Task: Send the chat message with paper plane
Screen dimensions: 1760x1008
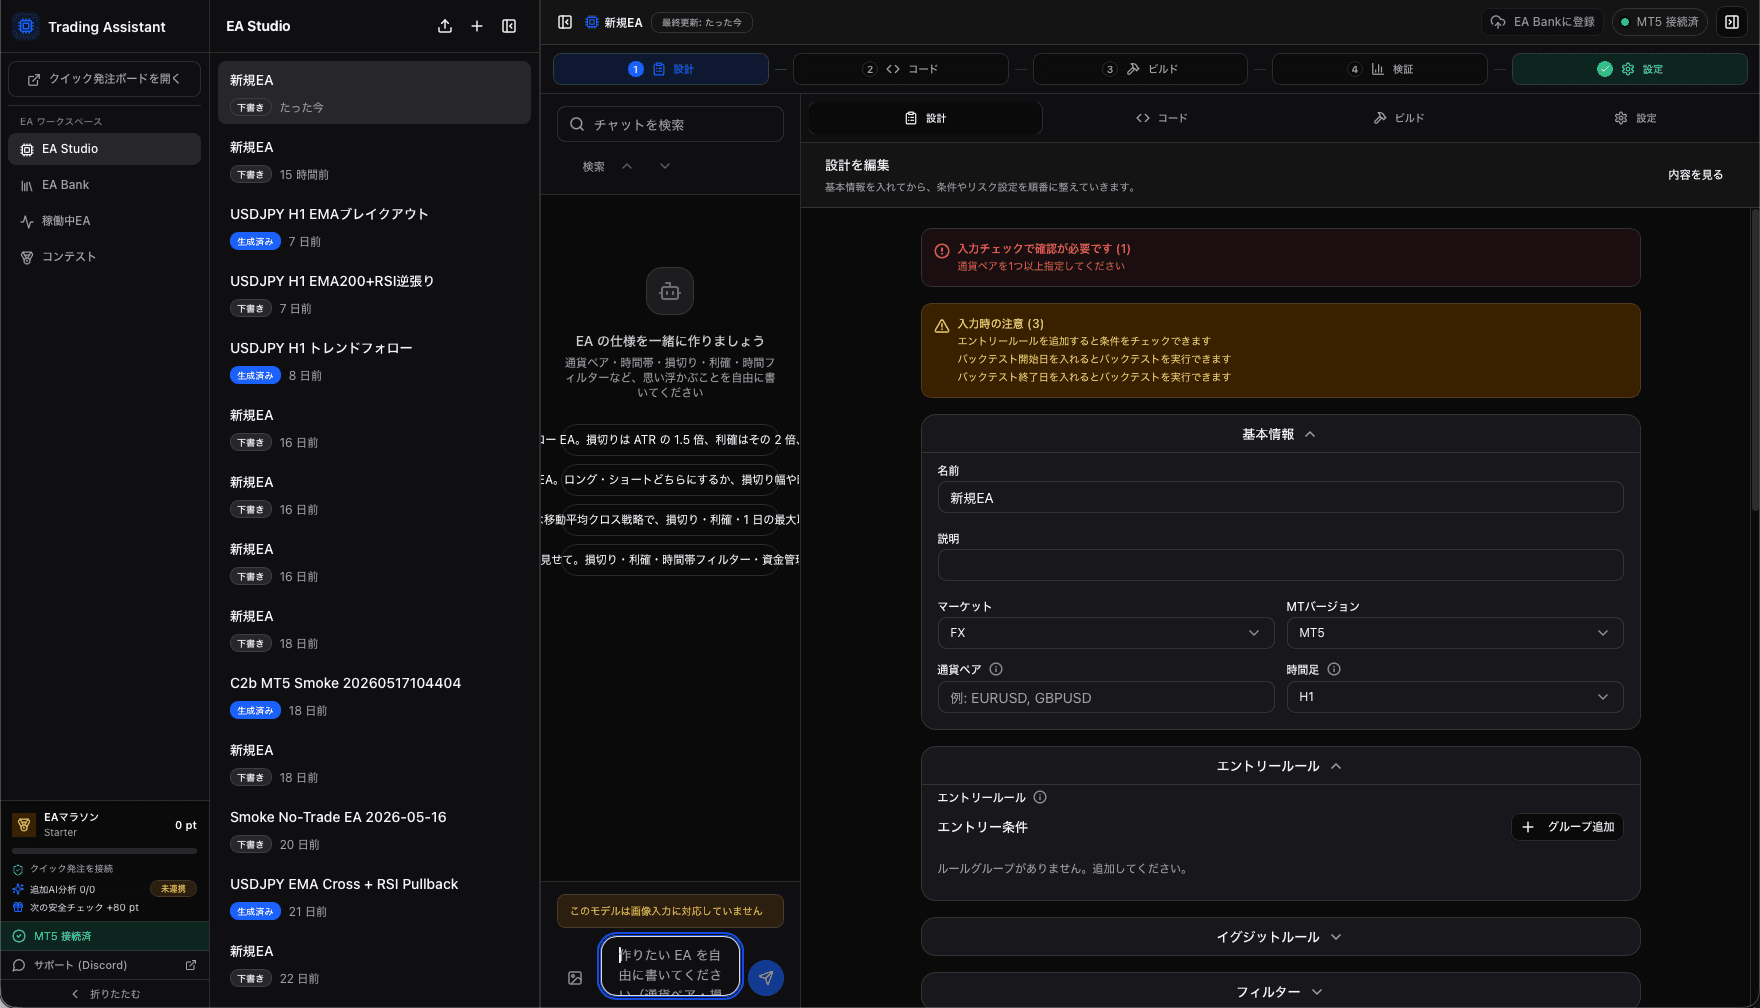Action: [x=766, y=978]
